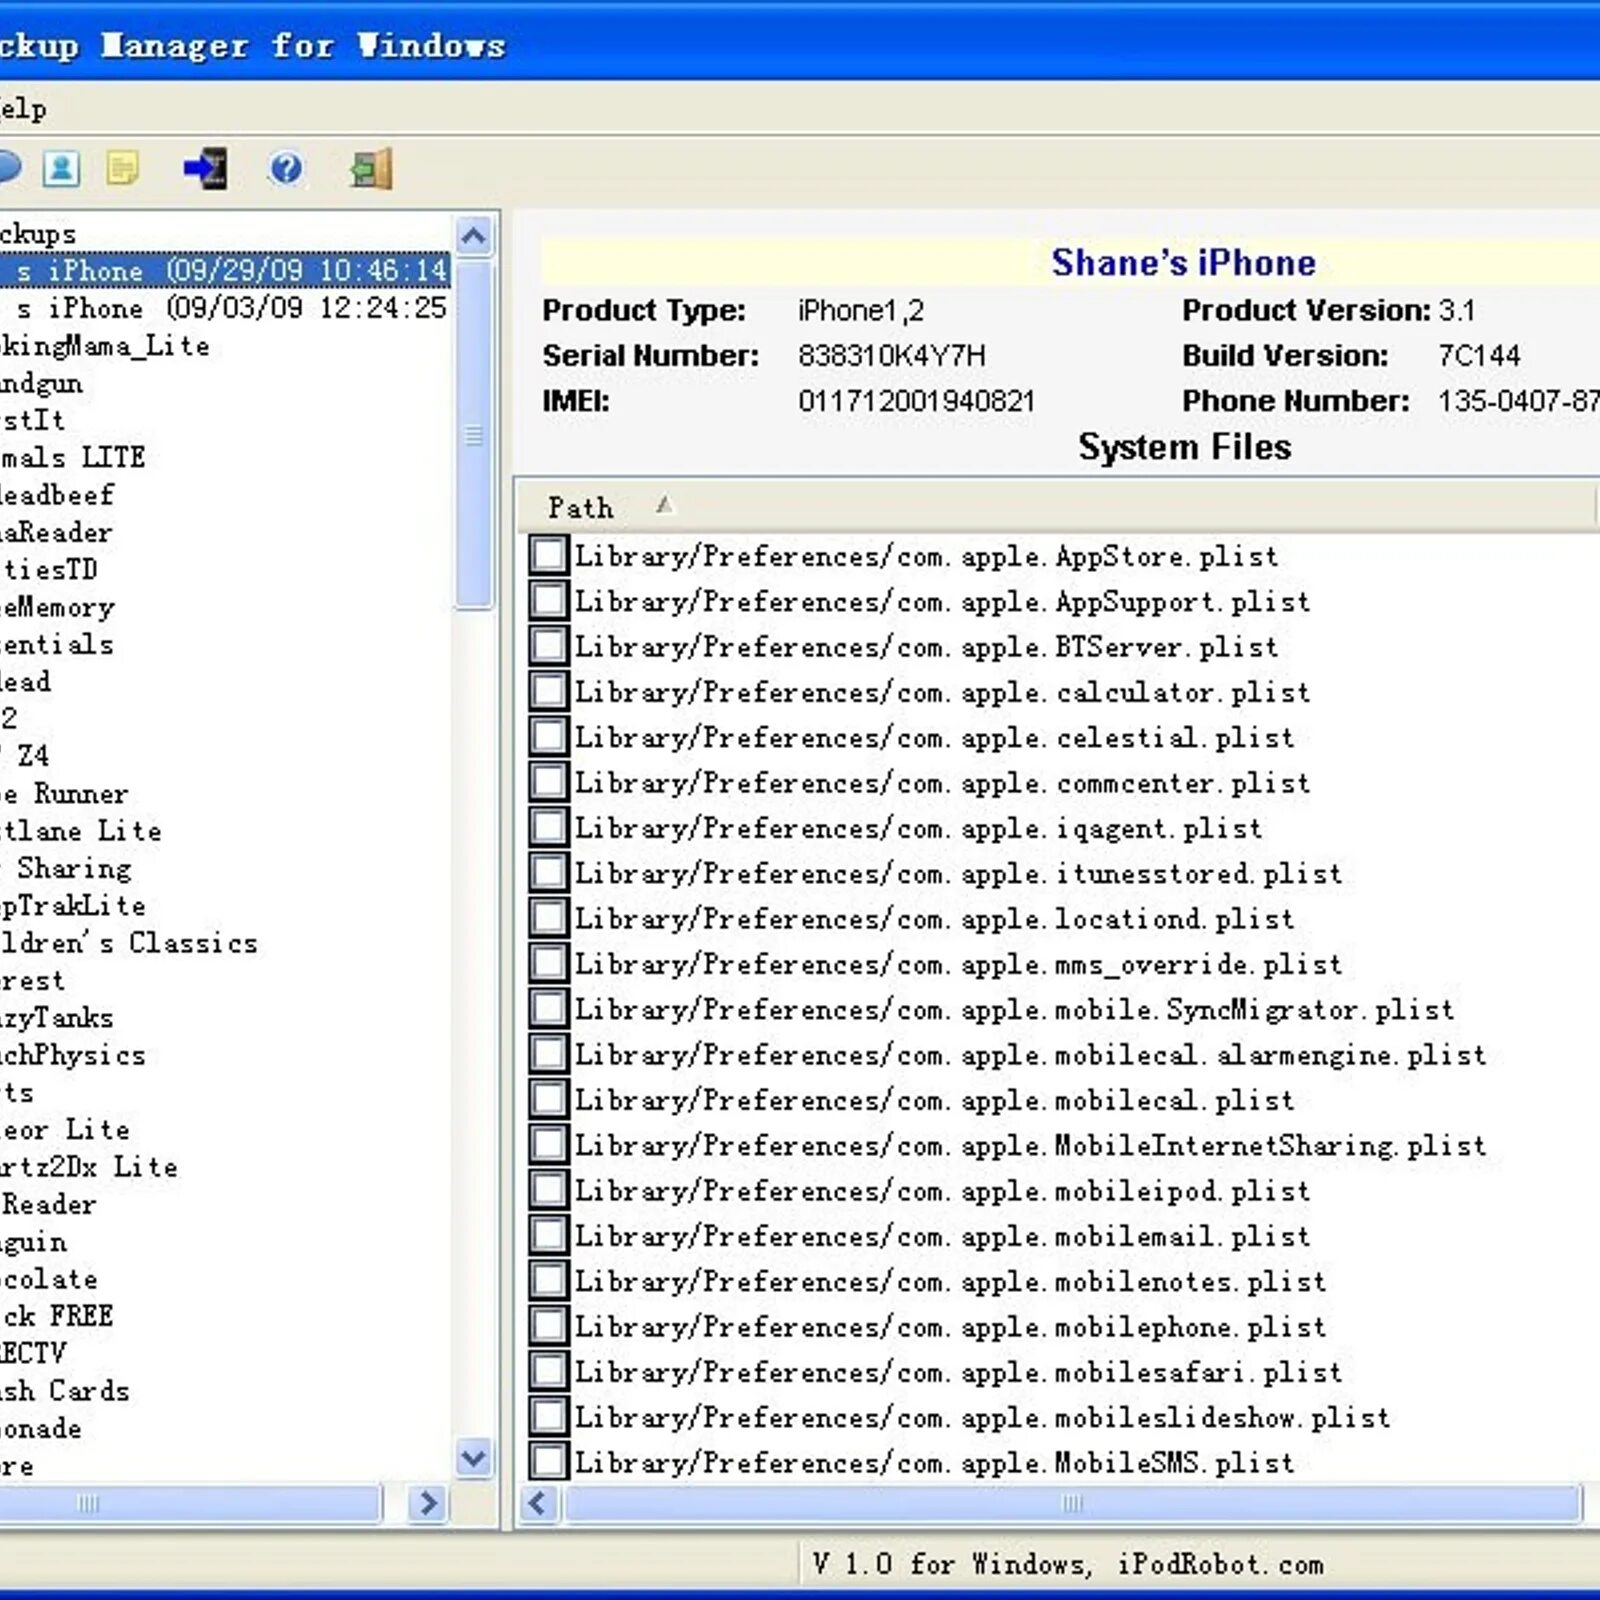Tick checkbox for com.apple.MobileInternetSharing.plist

click(548, 1144)
